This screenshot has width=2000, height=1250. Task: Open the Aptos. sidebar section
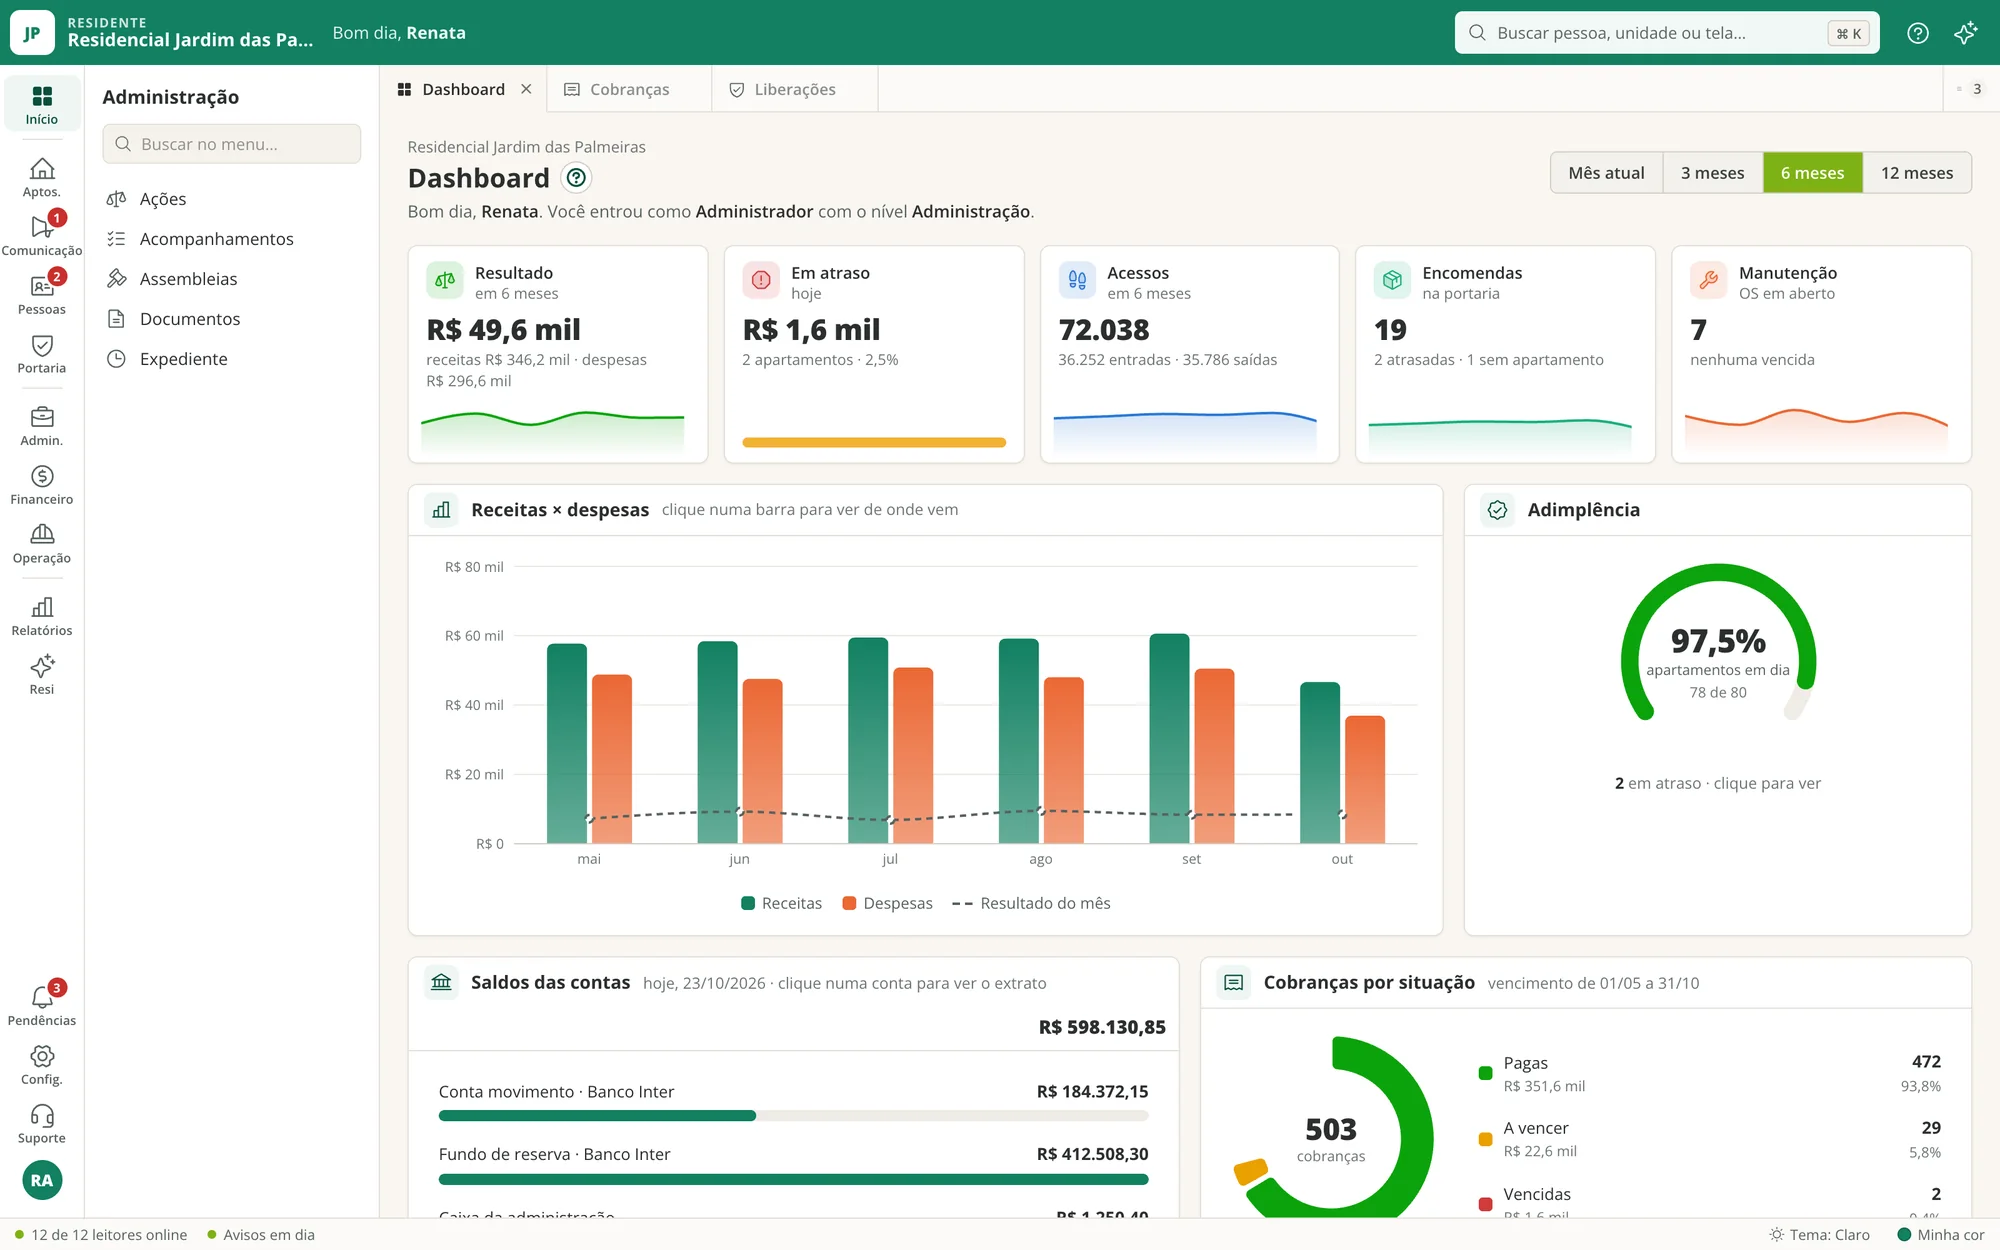(41, 177)
